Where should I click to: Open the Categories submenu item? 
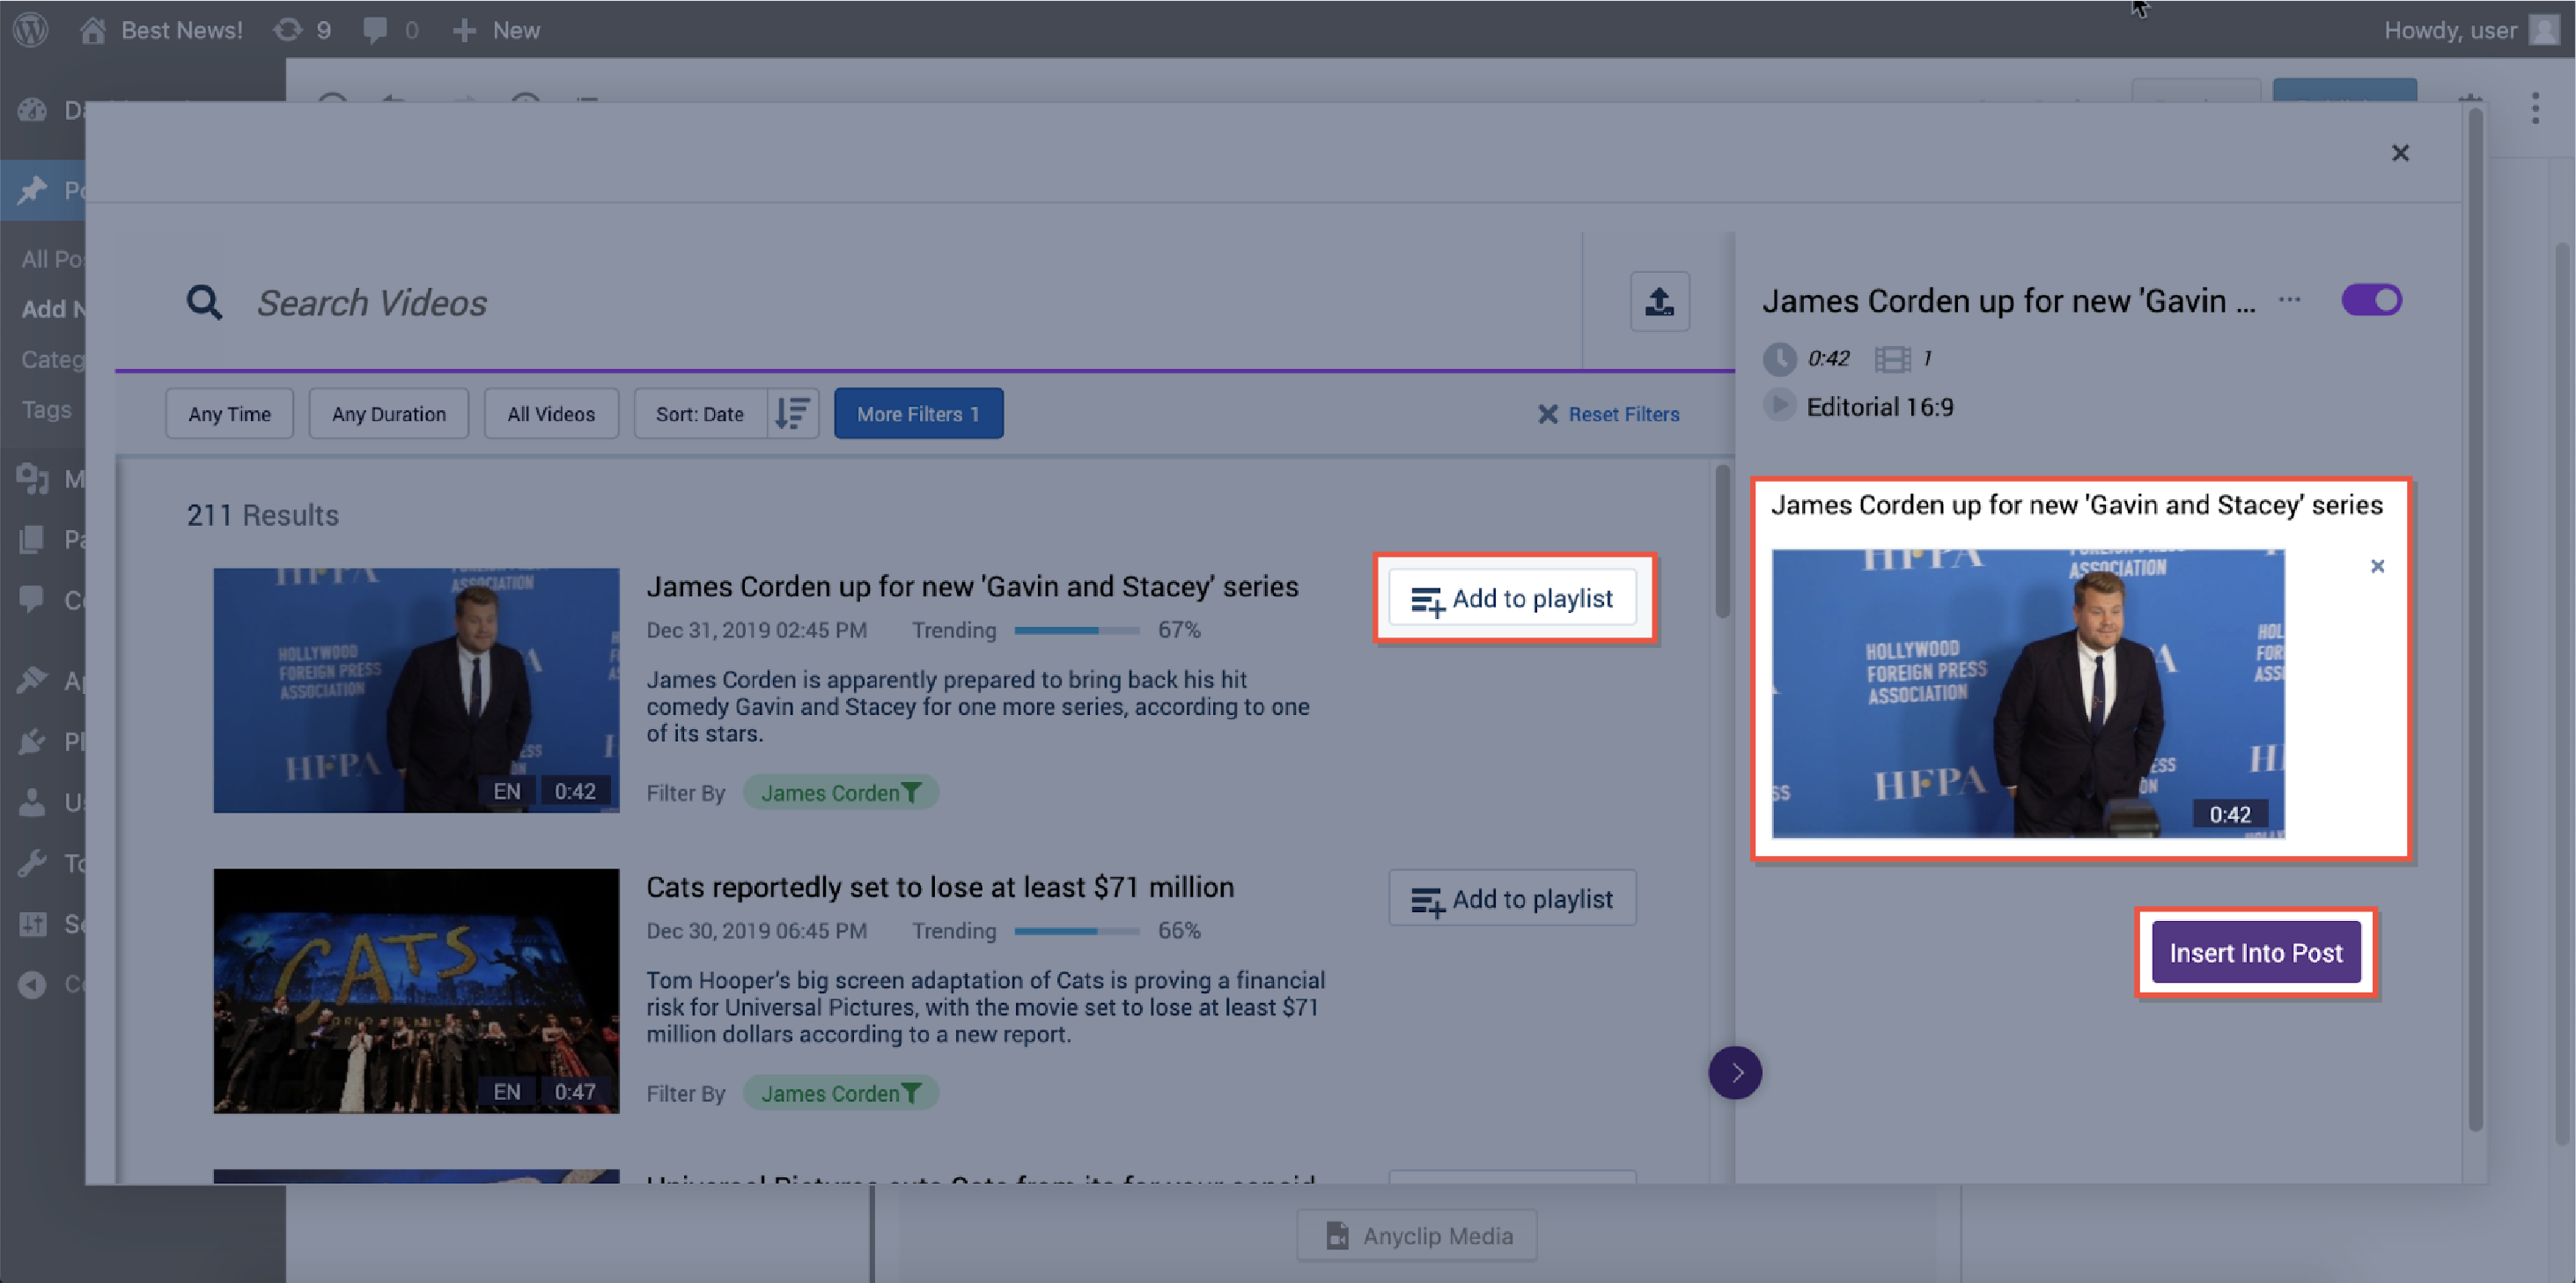click(52, 359)
